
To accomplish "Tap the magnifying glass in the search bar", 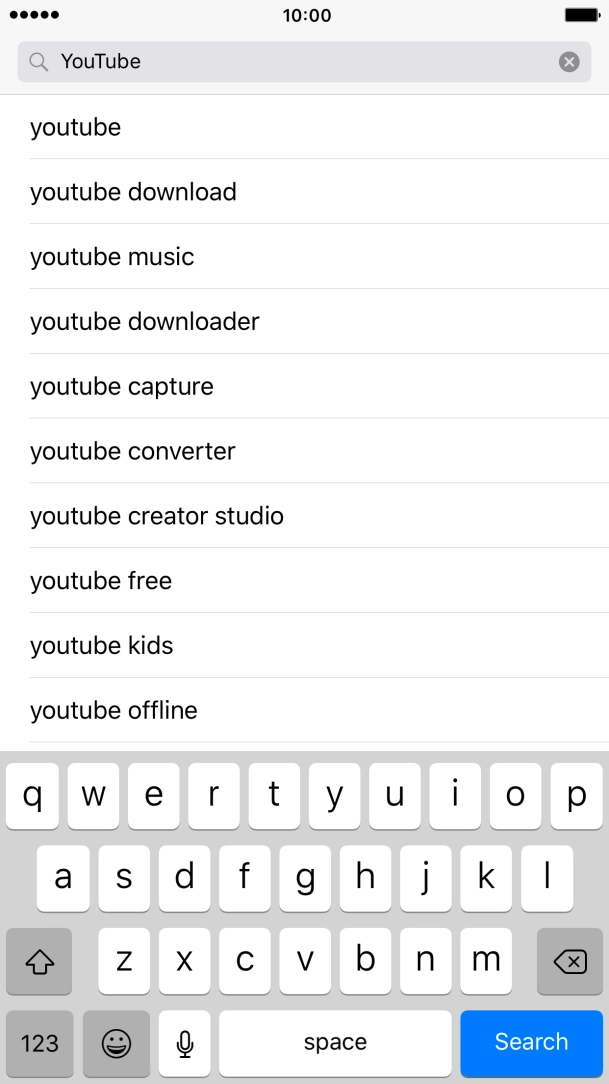I will pyautogui.click(x=39, y=61).
